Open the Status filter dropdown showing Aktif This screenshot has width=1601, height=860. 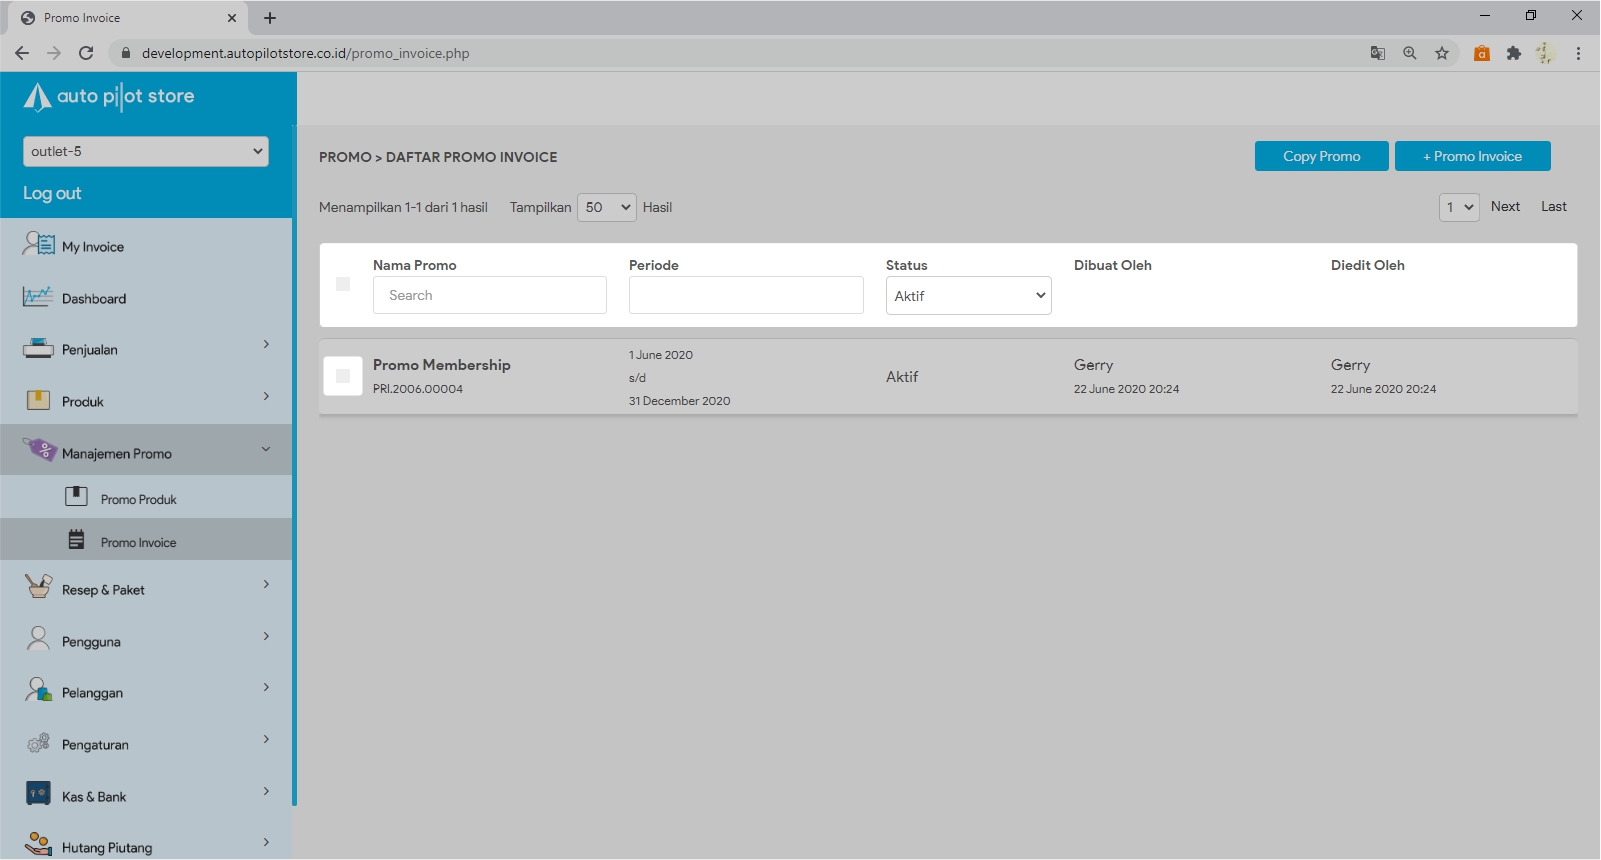968,296
